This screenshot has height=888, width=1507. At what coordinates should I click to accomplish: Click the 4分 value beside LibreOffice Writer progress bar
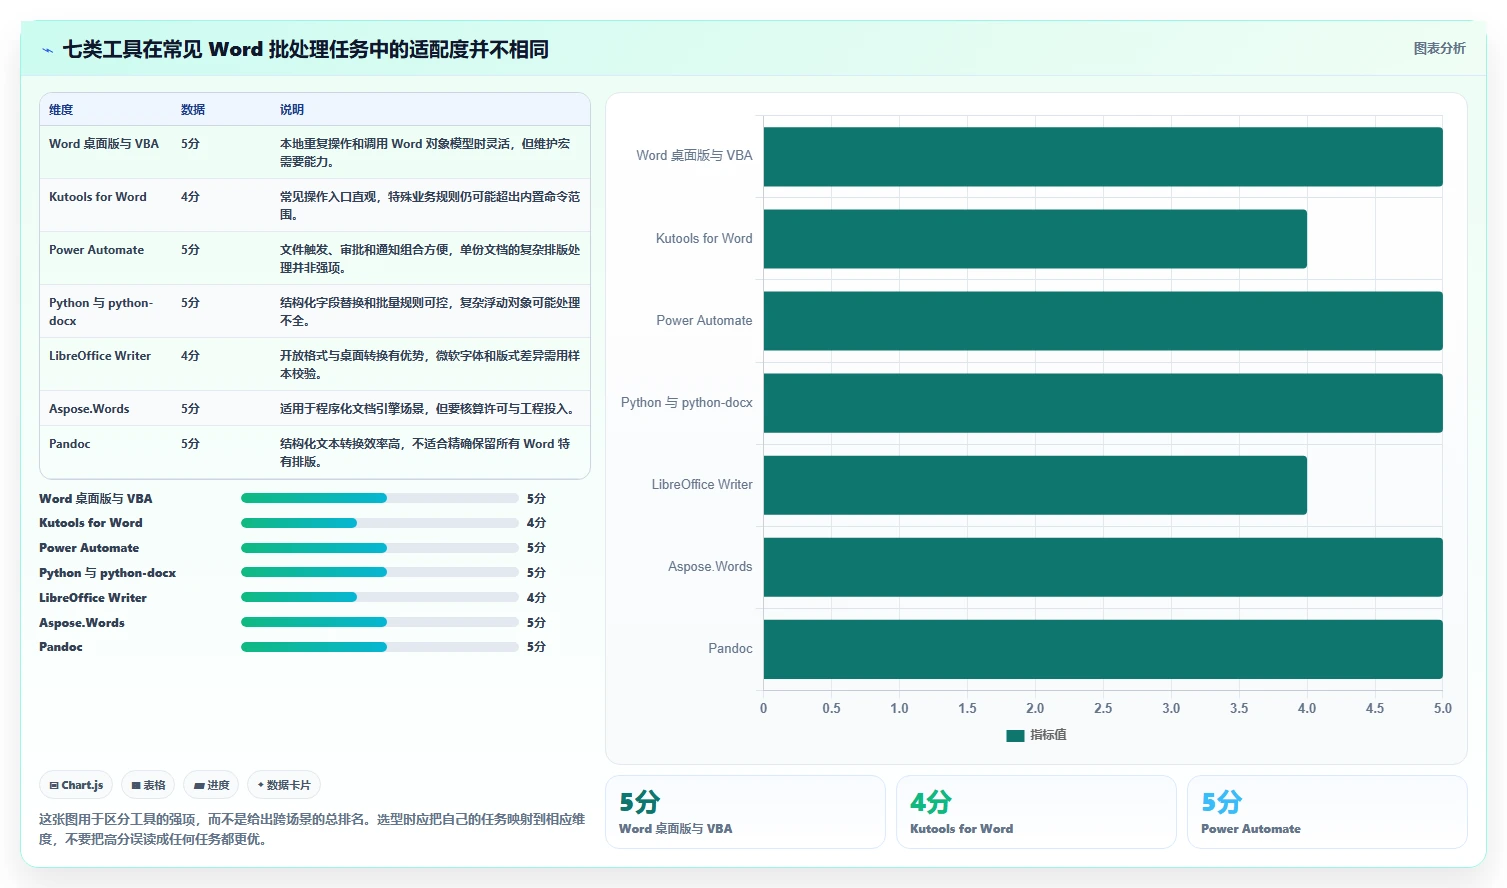(x=536, y=598)
